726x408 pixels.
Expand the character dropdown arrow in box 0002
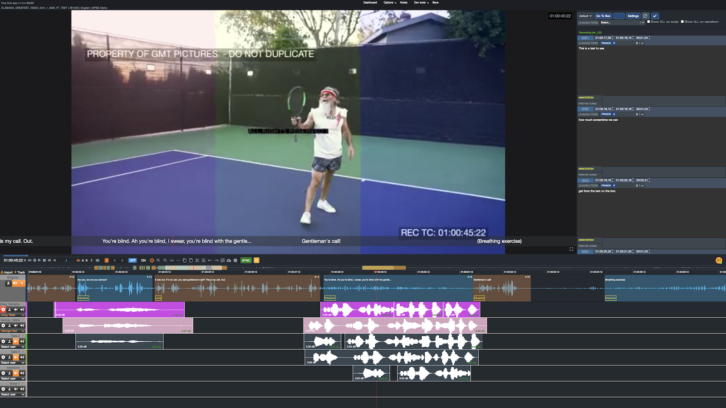click(x=642, y=114)
